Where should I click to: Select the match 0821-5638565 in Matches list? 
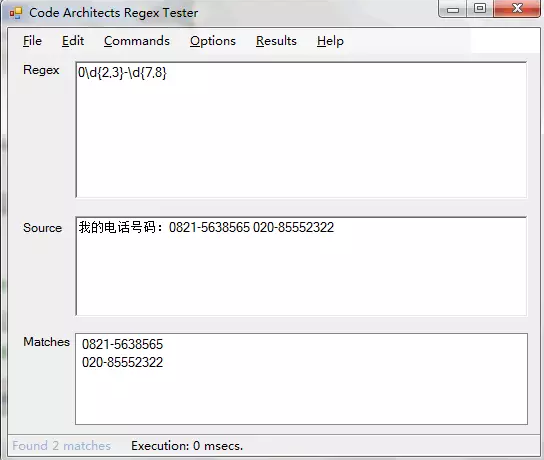click(122, 344)
